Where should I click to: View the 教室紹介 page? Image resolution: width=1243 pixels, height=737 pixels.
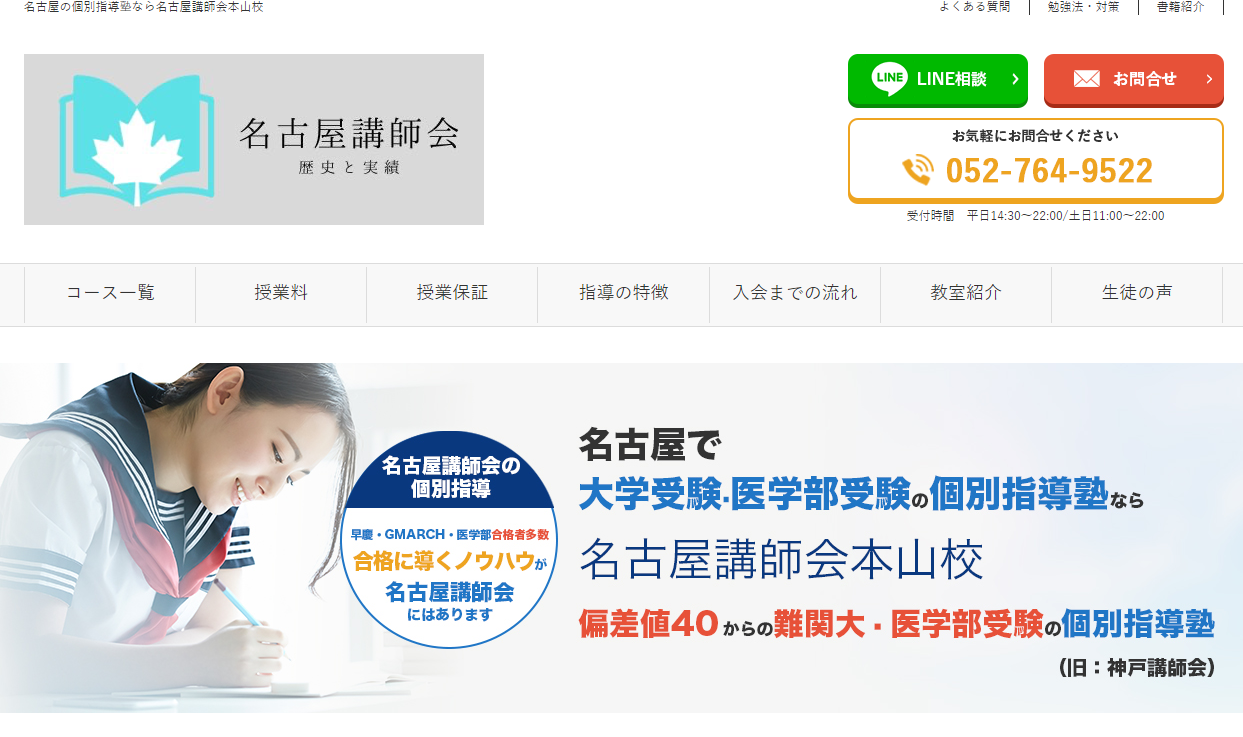coord(966,294)
